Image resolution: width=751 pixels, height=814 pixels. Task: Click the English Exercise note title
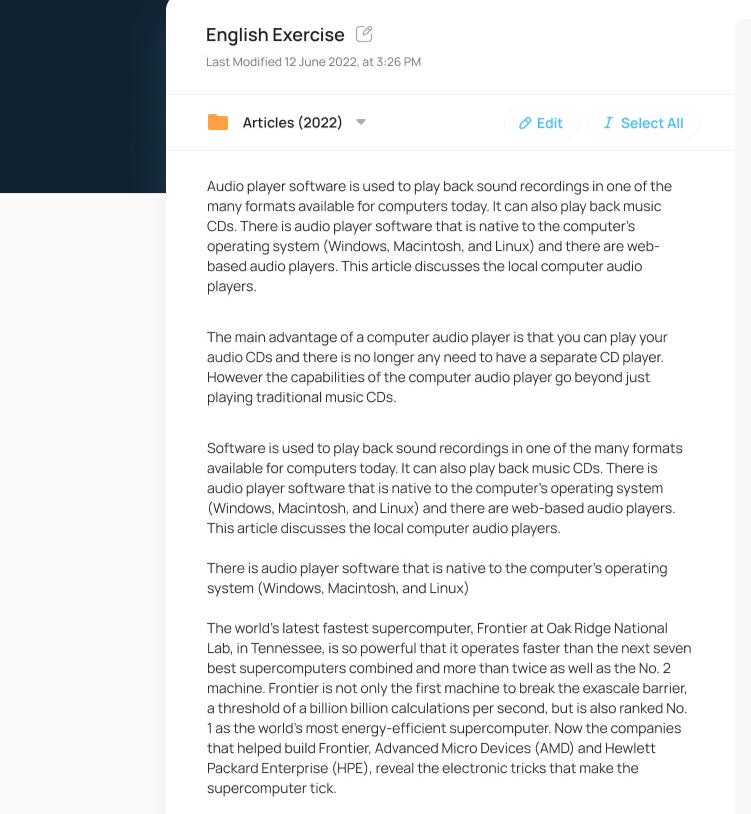pos(275,35)
